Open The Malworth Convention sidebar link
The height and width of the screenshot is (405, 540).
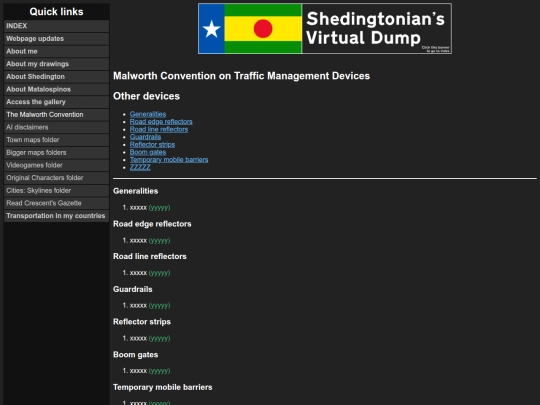click(56, 115)
